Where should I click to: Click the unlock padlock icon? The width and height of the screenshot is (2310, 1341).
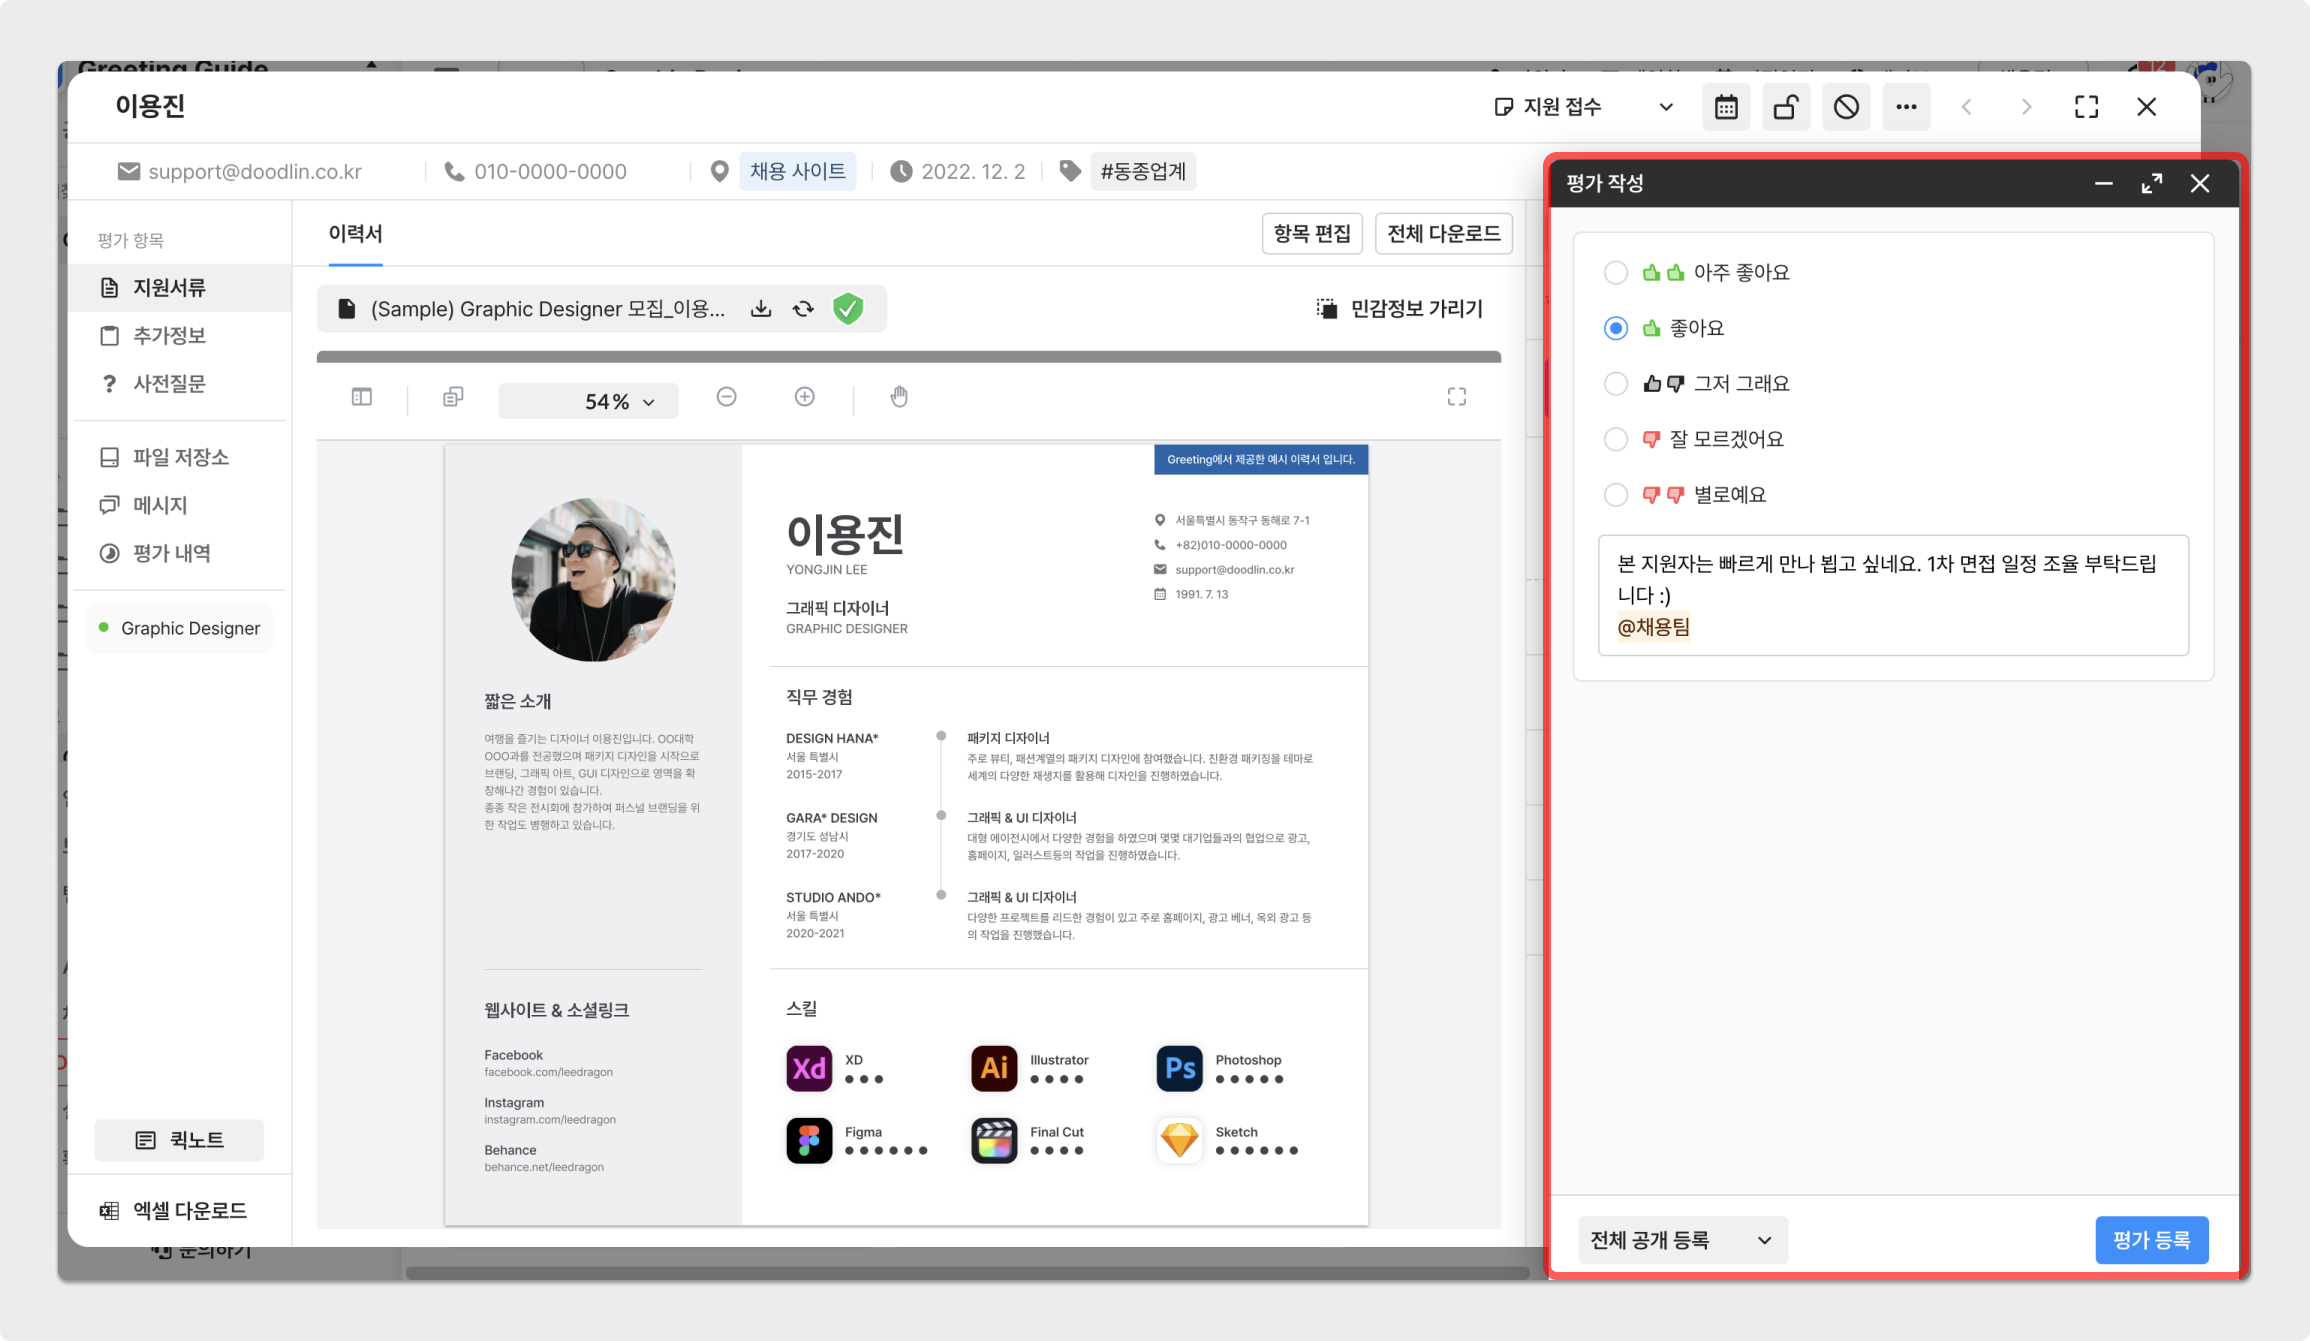click(x=1786, y=107)
